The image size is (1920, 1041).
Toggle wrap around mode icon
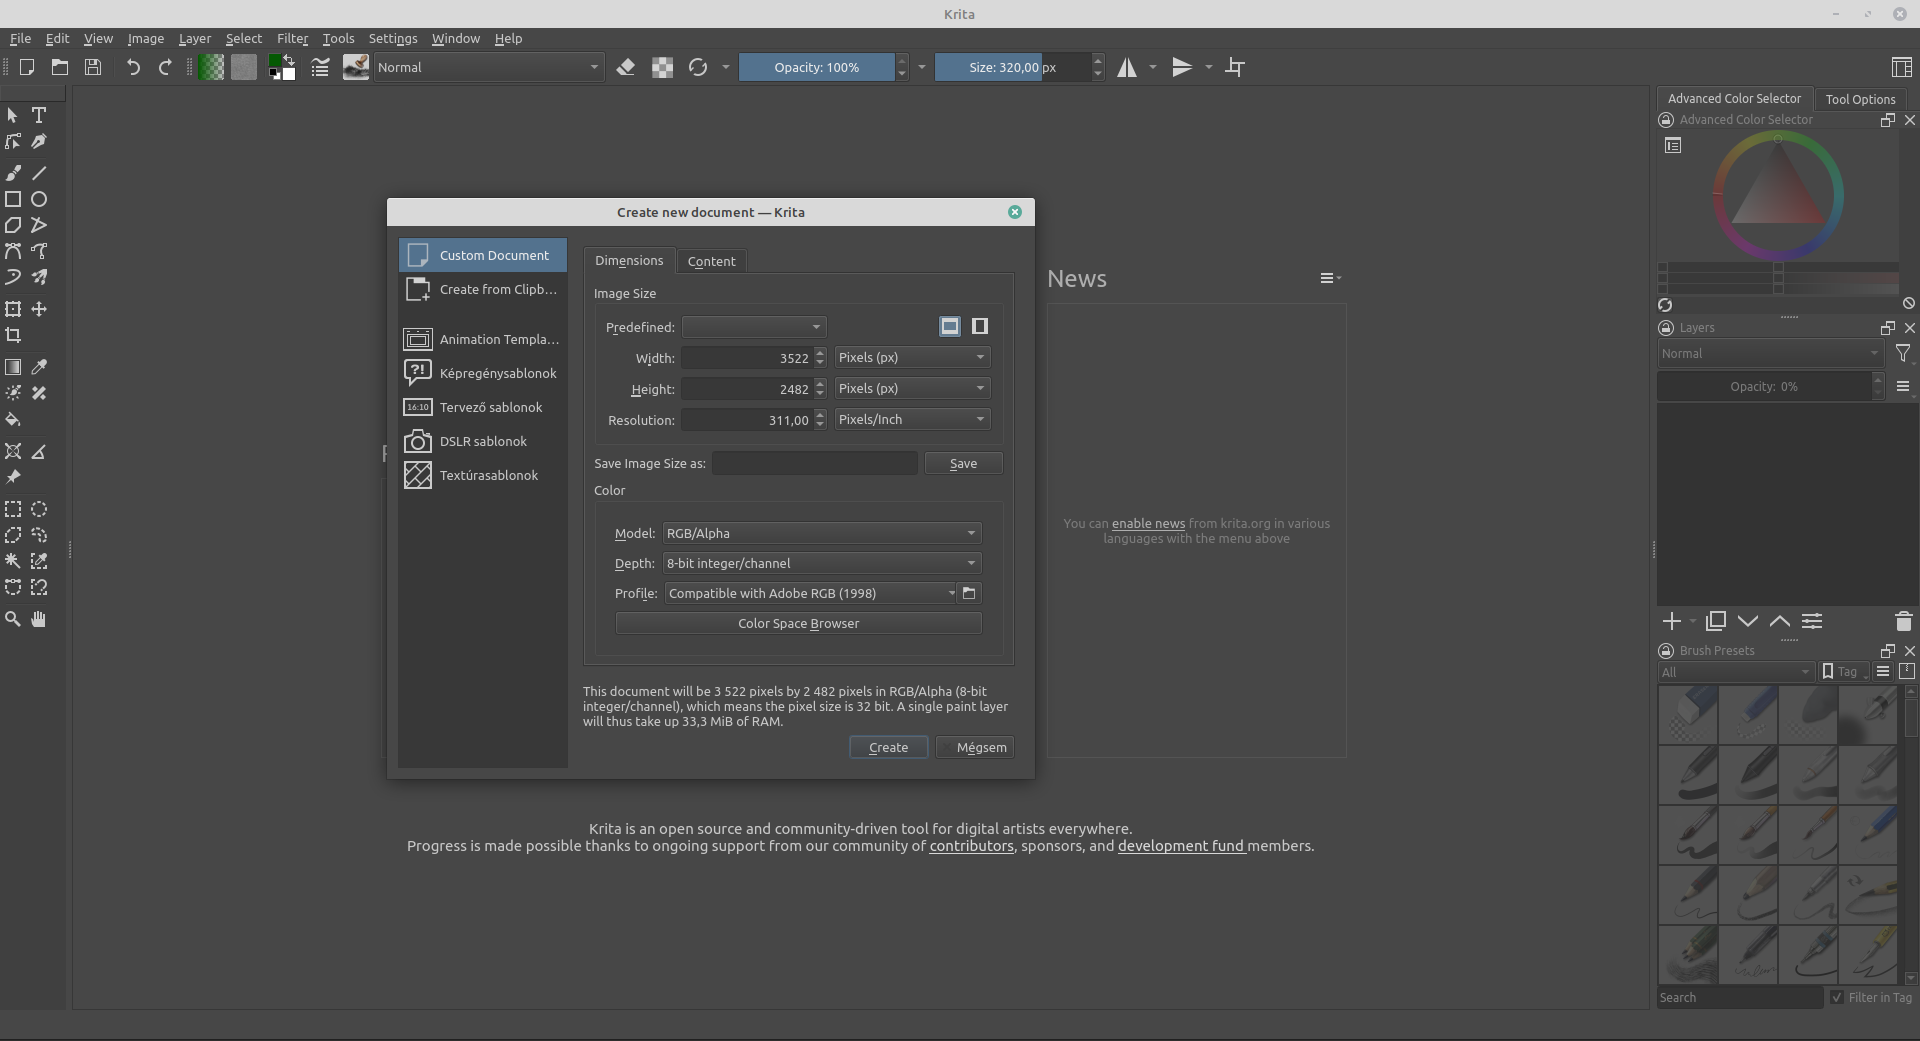tap(1235, 67)
